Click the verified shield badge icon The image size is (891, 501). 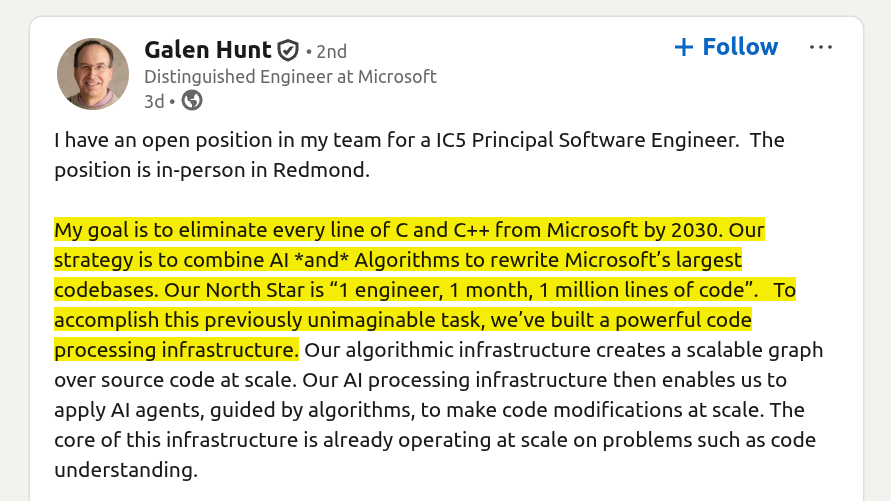288,50
